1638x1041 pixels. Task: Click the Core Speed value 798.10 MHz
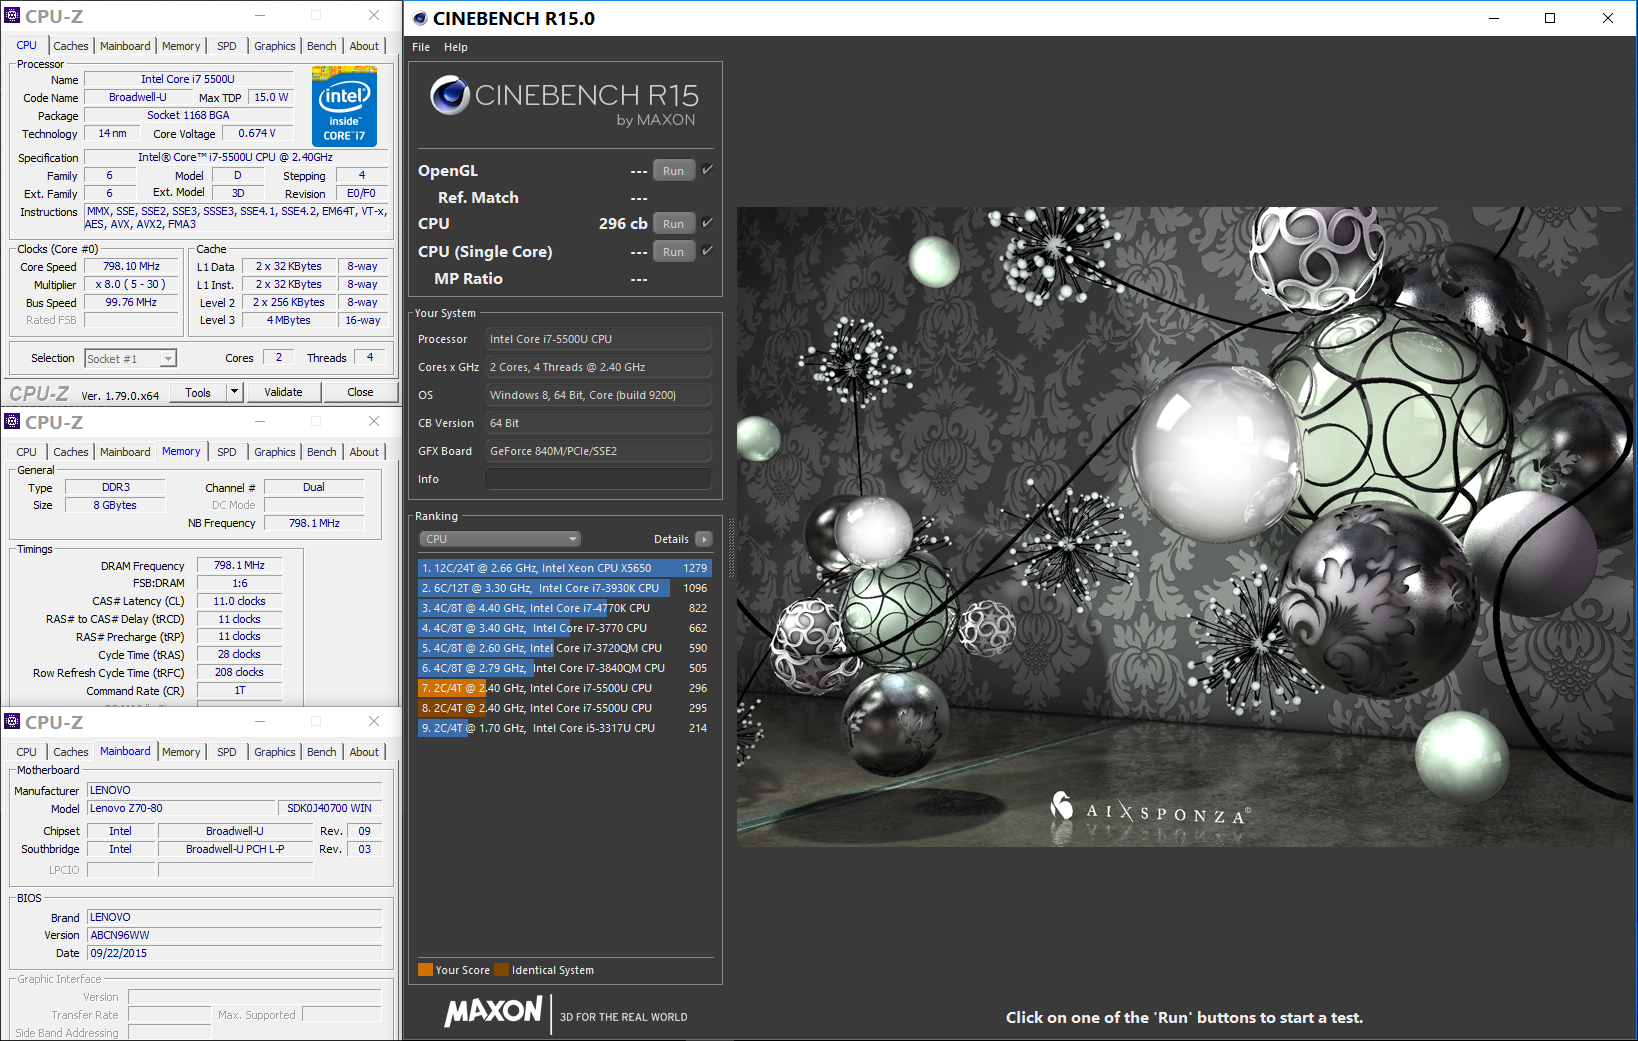click(x=131, y=266)
